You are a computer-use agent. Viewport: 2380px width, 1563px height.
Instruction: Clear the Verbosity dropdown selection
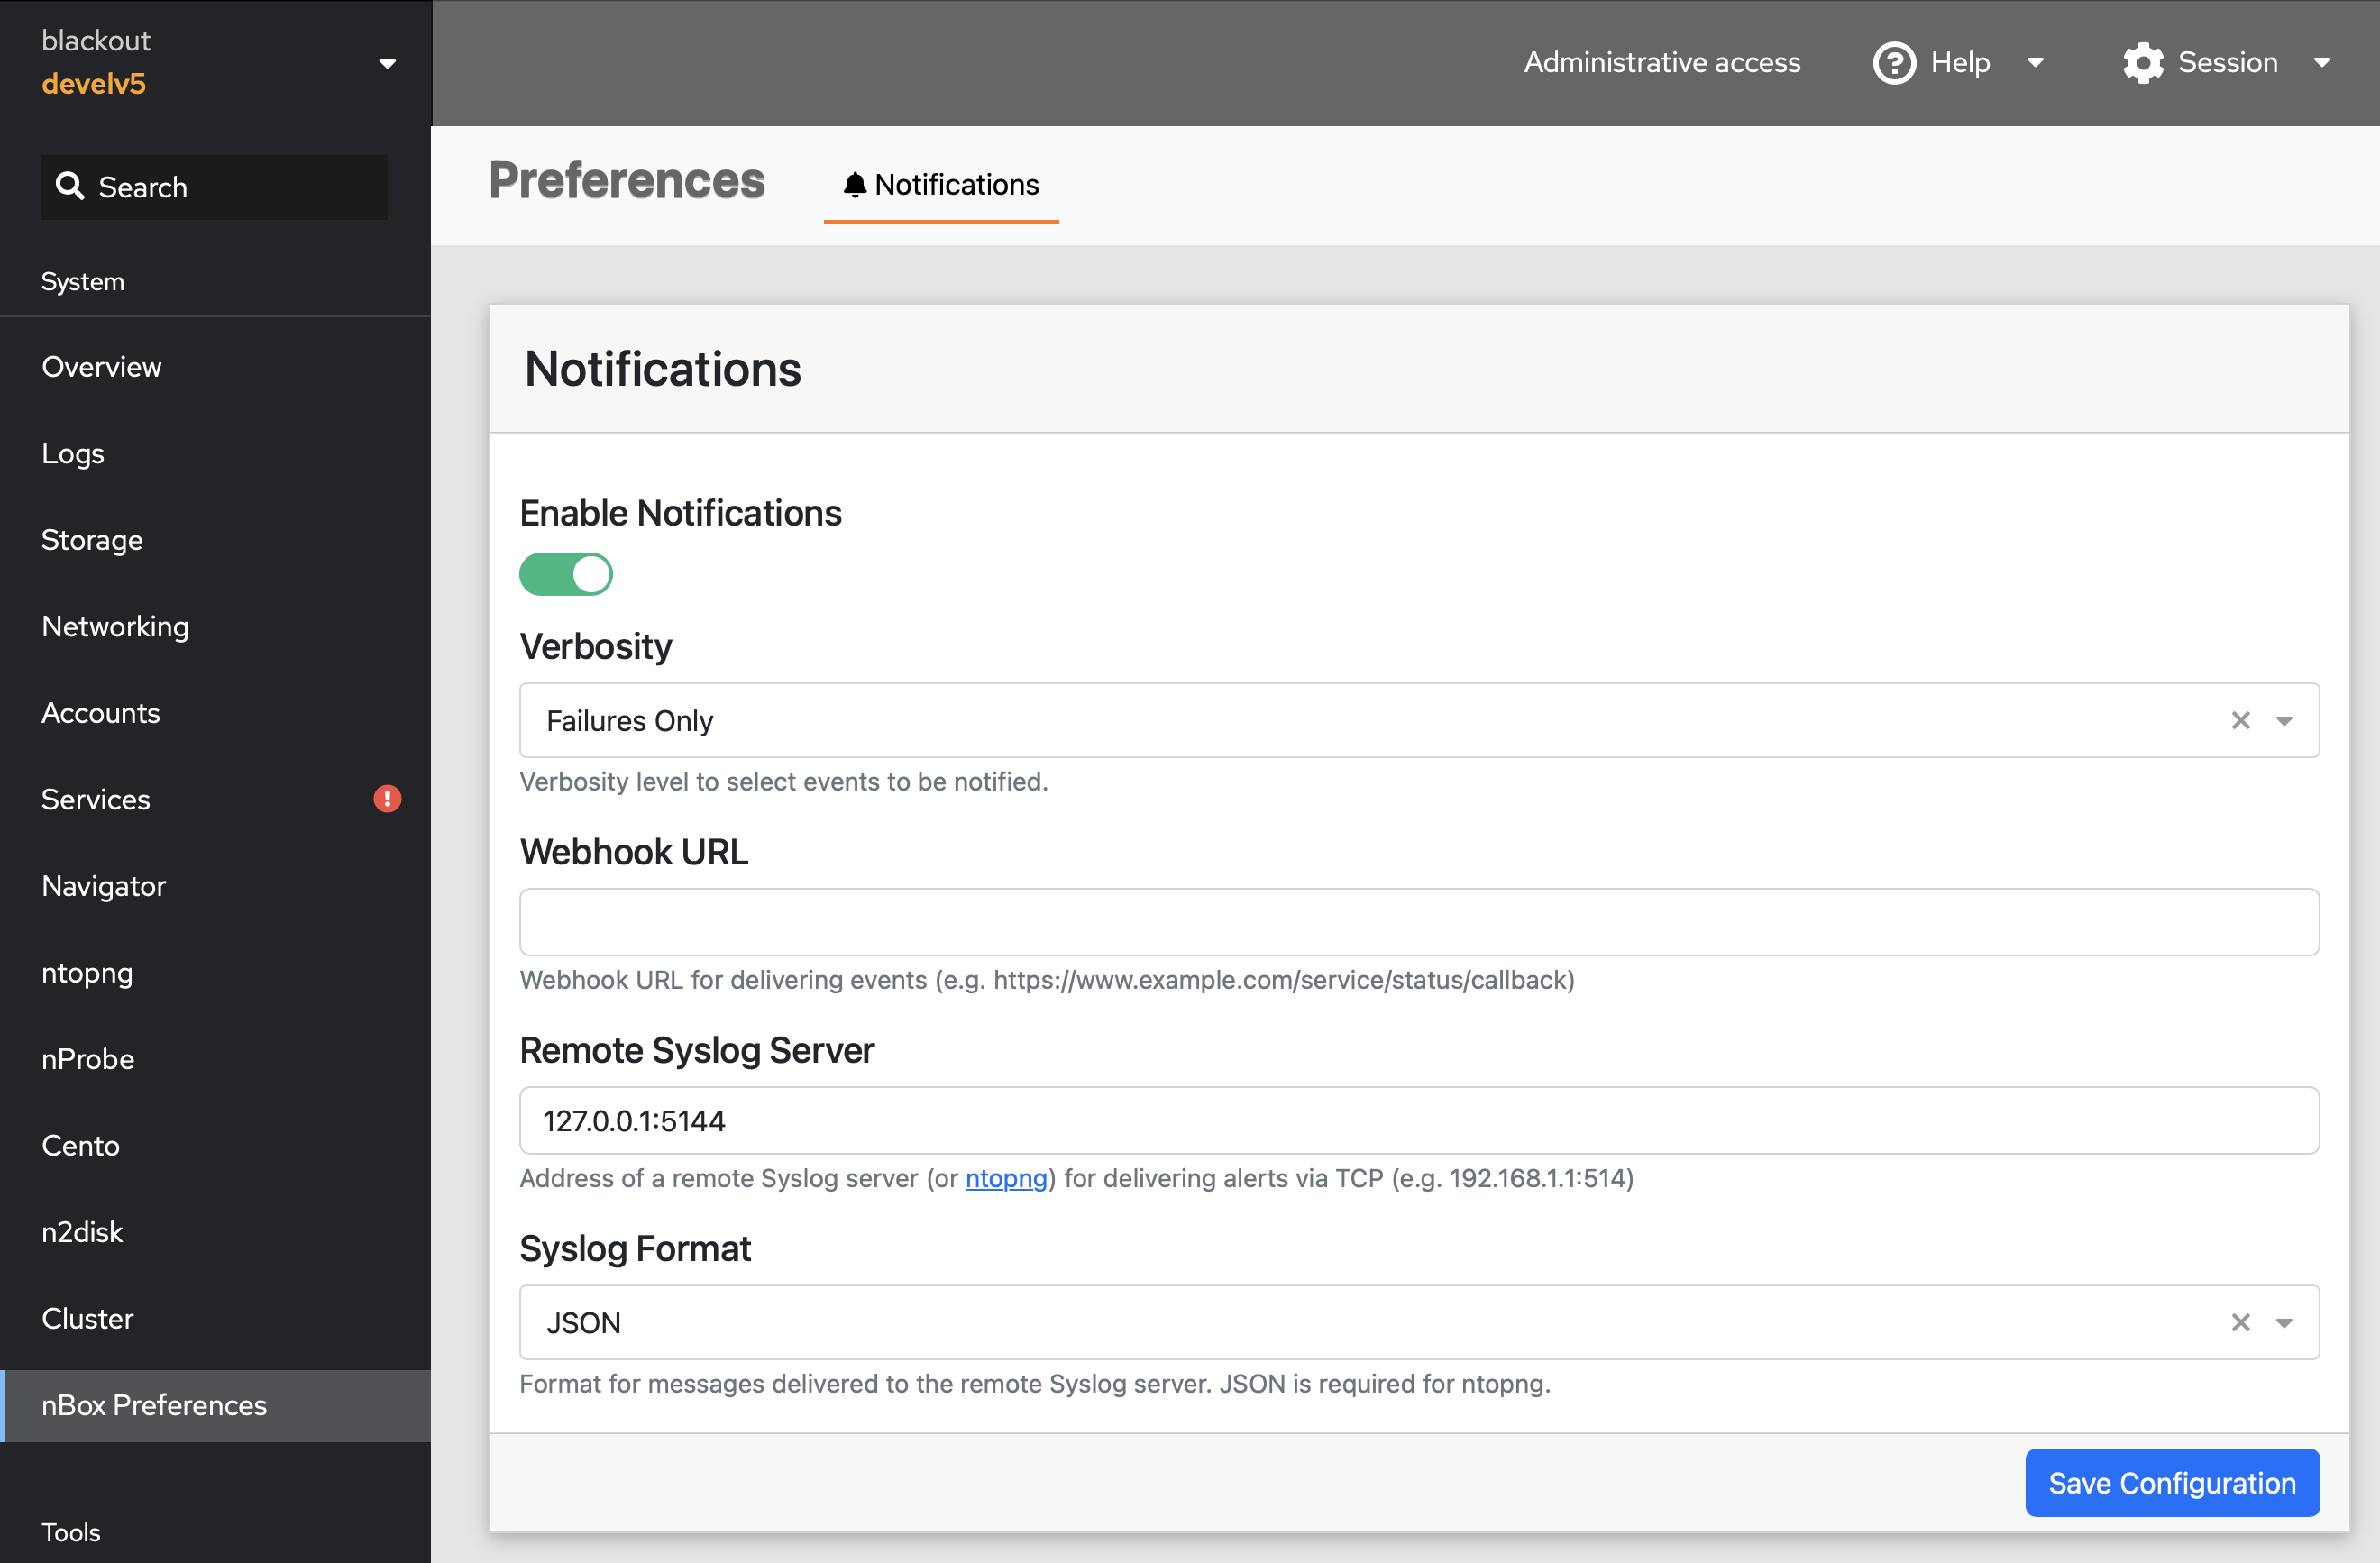tap(2240, 718)
